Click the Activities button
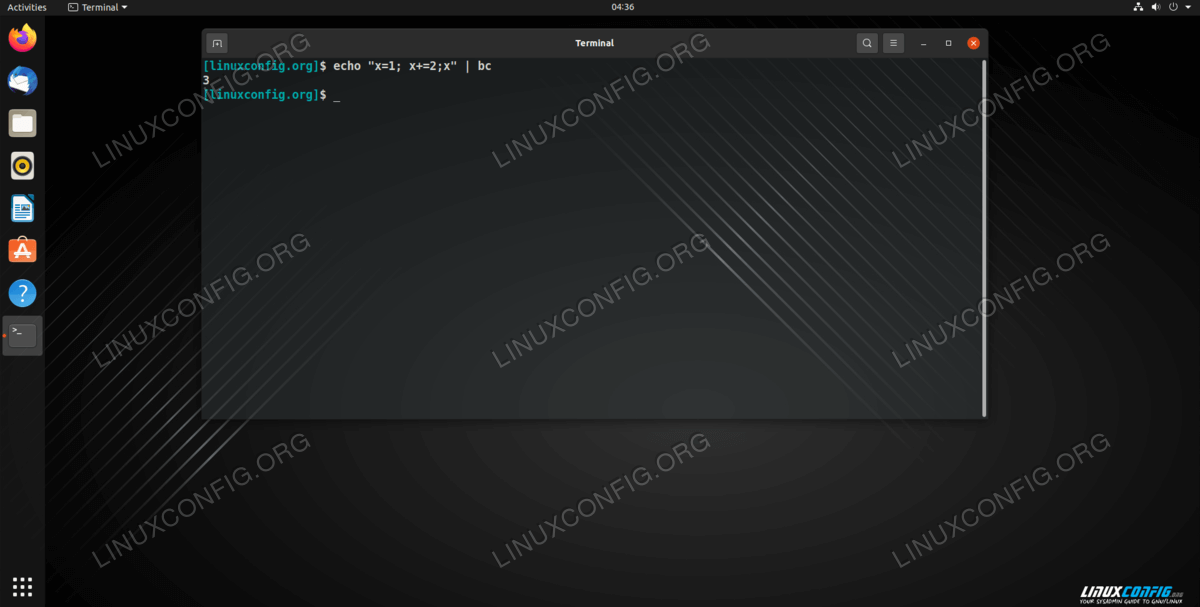The width and height of the screenshot is (1200, 607). (x=27, y=7)
